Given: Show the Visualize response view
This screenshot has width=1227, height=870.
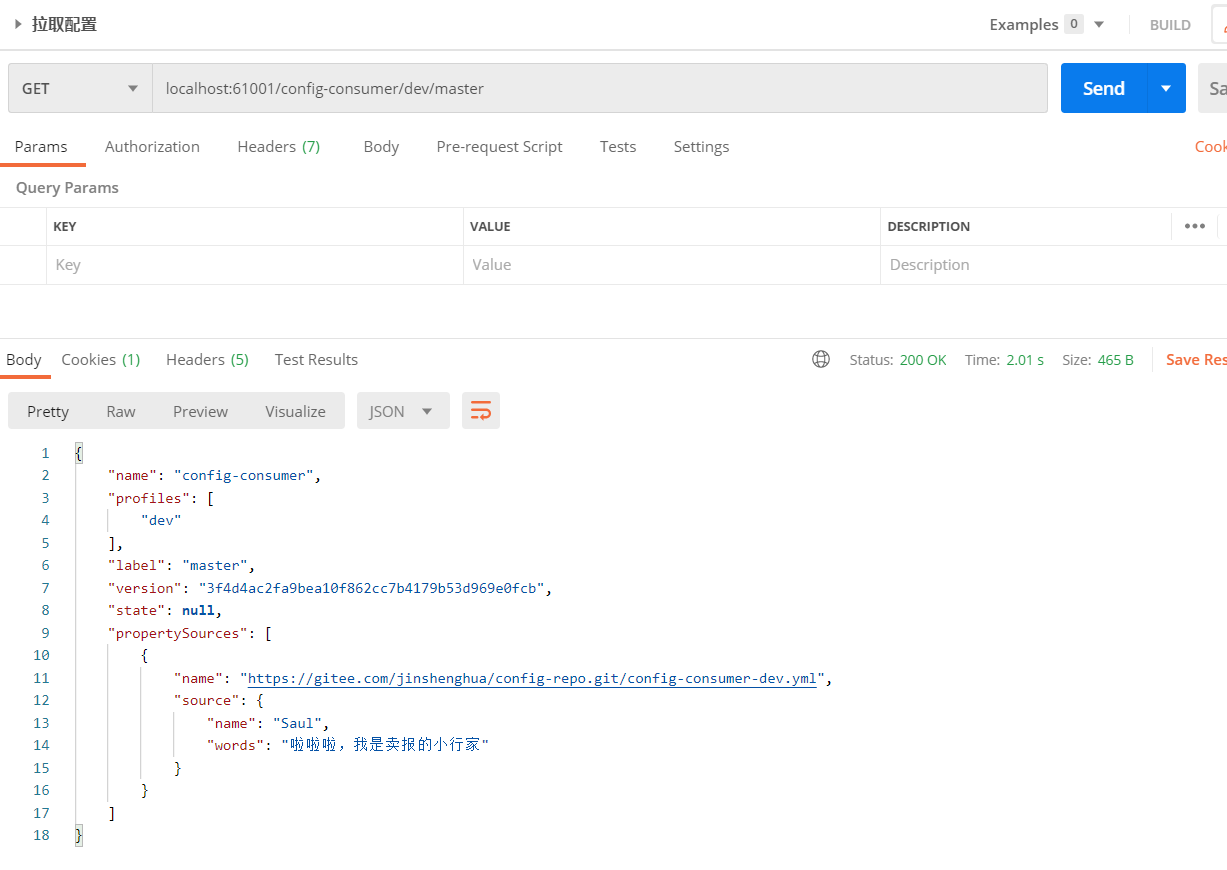Looking at the screenshot, I should coord(295,411).
